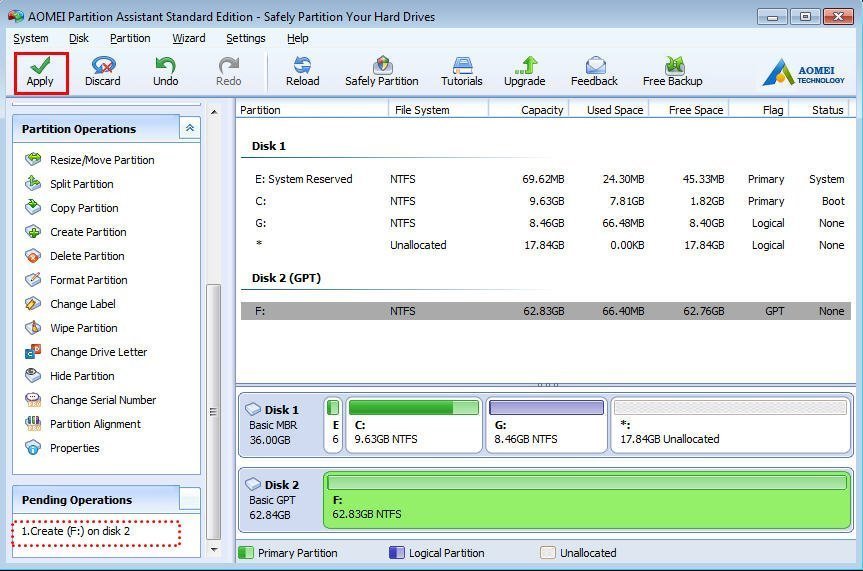Image resolution: width=863 pixels, height=571 pixels.
Task: Choose Hide Partition operation
Action: click(70, 376)
